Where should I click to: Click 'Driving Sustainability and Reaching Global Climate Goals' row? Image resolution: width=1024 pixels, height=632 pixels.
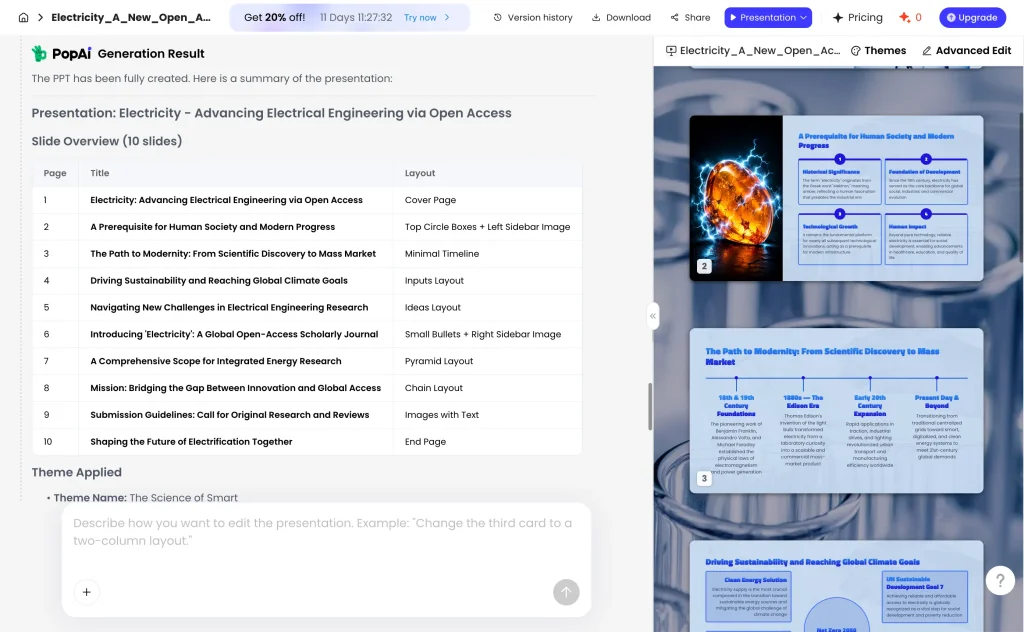click(307, 280)
